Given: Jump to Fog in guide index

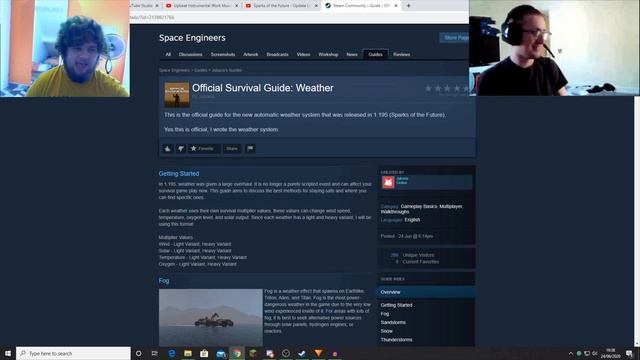Looking at the screenshot, I should (384, 313).
